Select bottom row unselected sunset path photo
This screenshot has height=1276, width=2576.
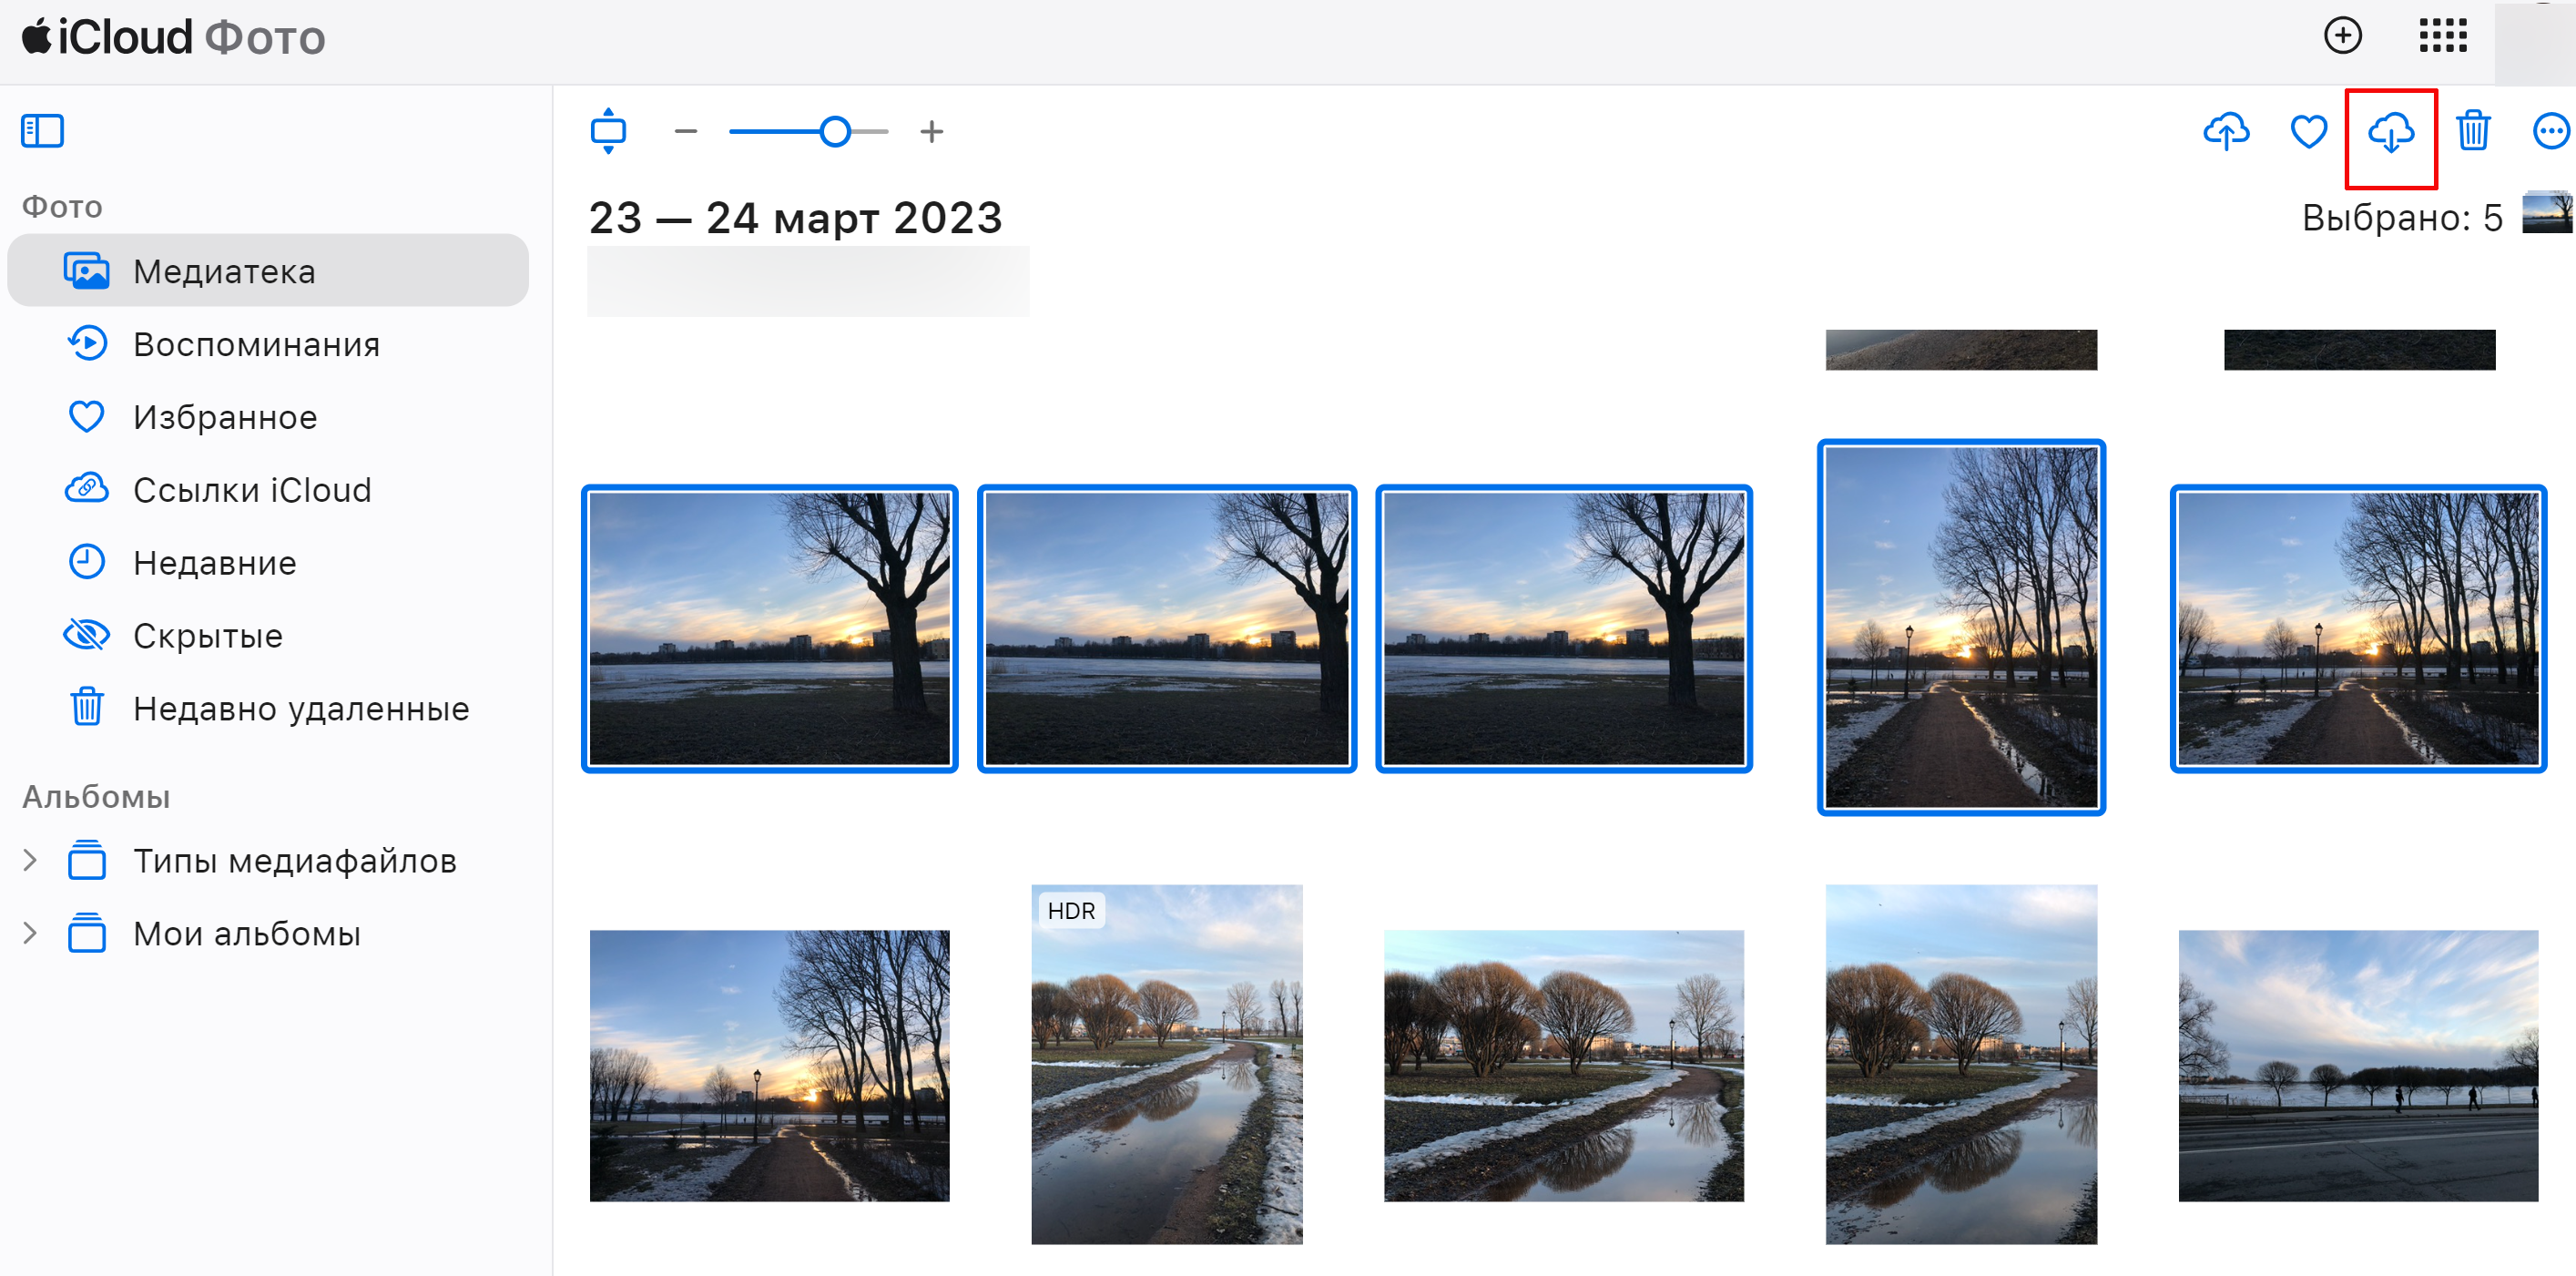(x=770, y=1066)
